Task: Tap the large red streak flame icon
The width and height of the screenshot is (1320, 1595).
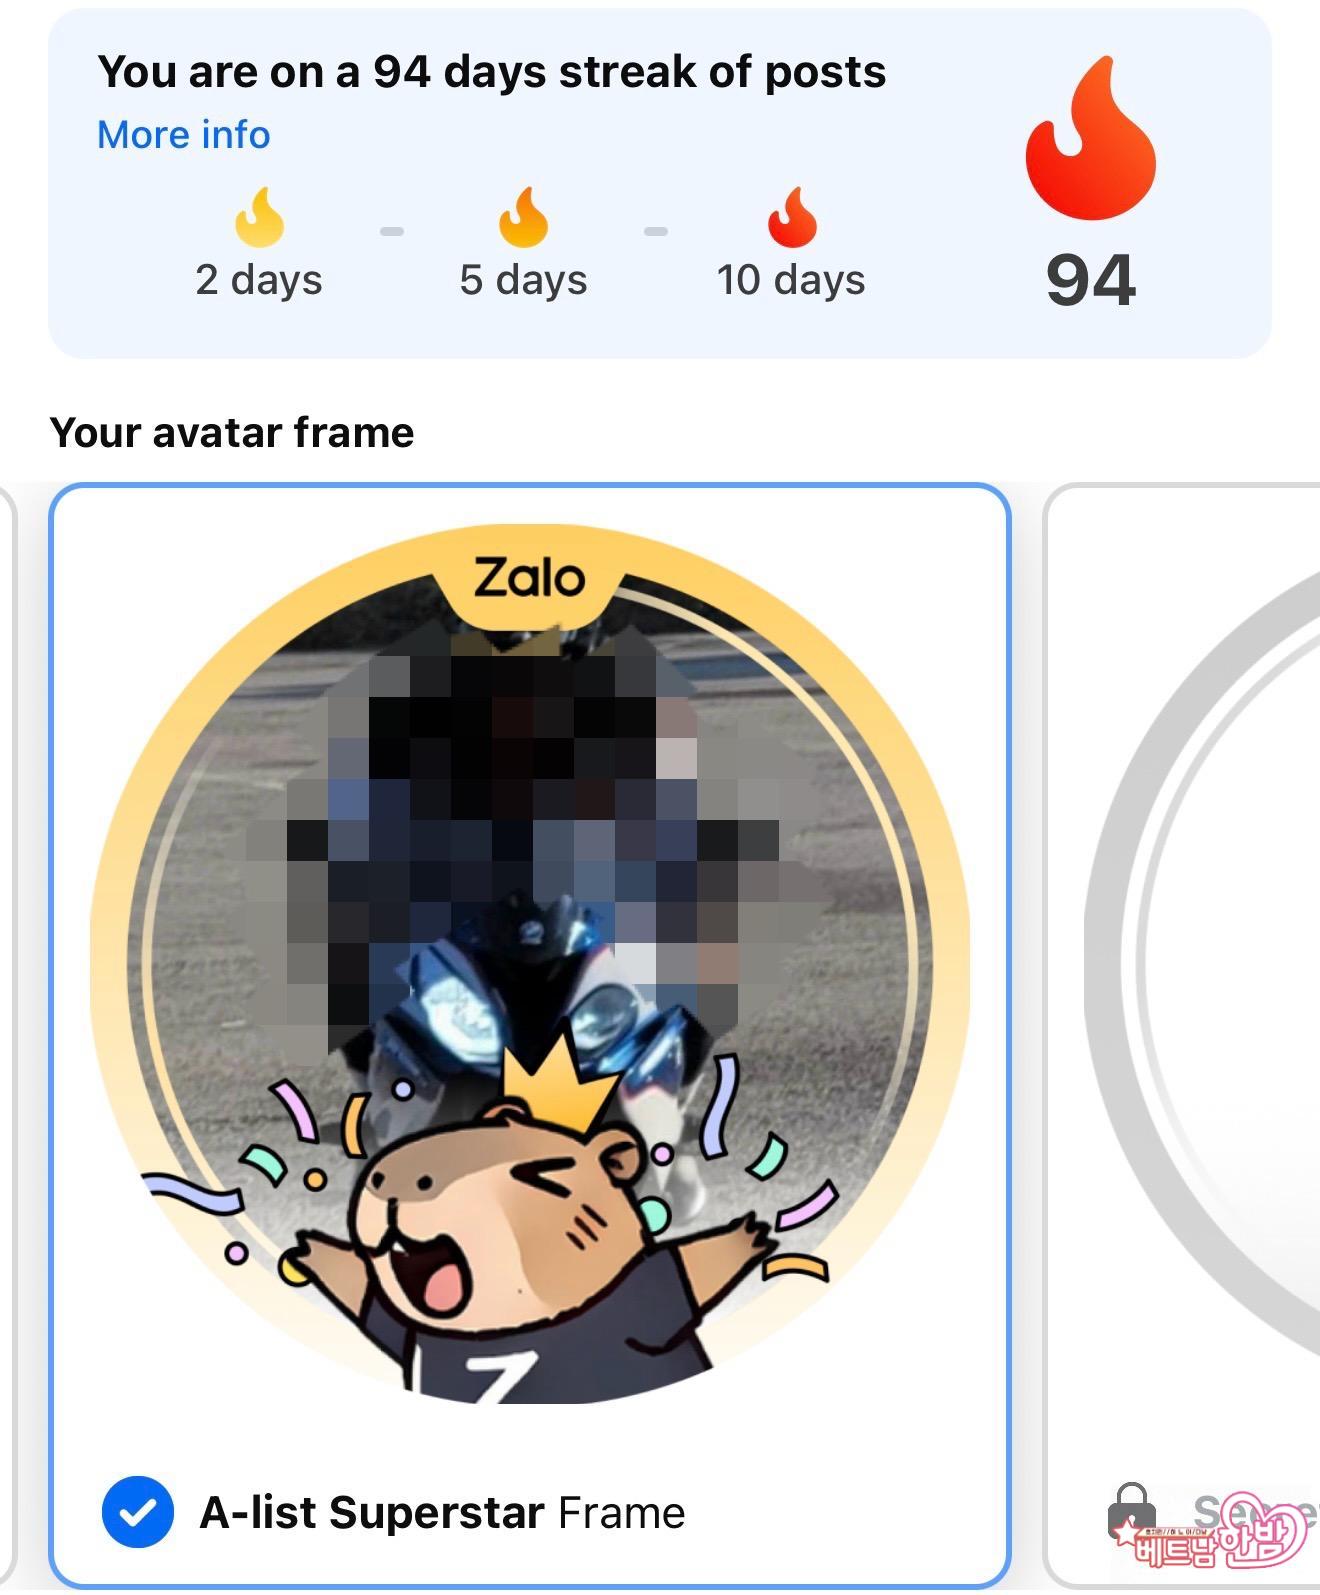Action: tap(1091, 138)
